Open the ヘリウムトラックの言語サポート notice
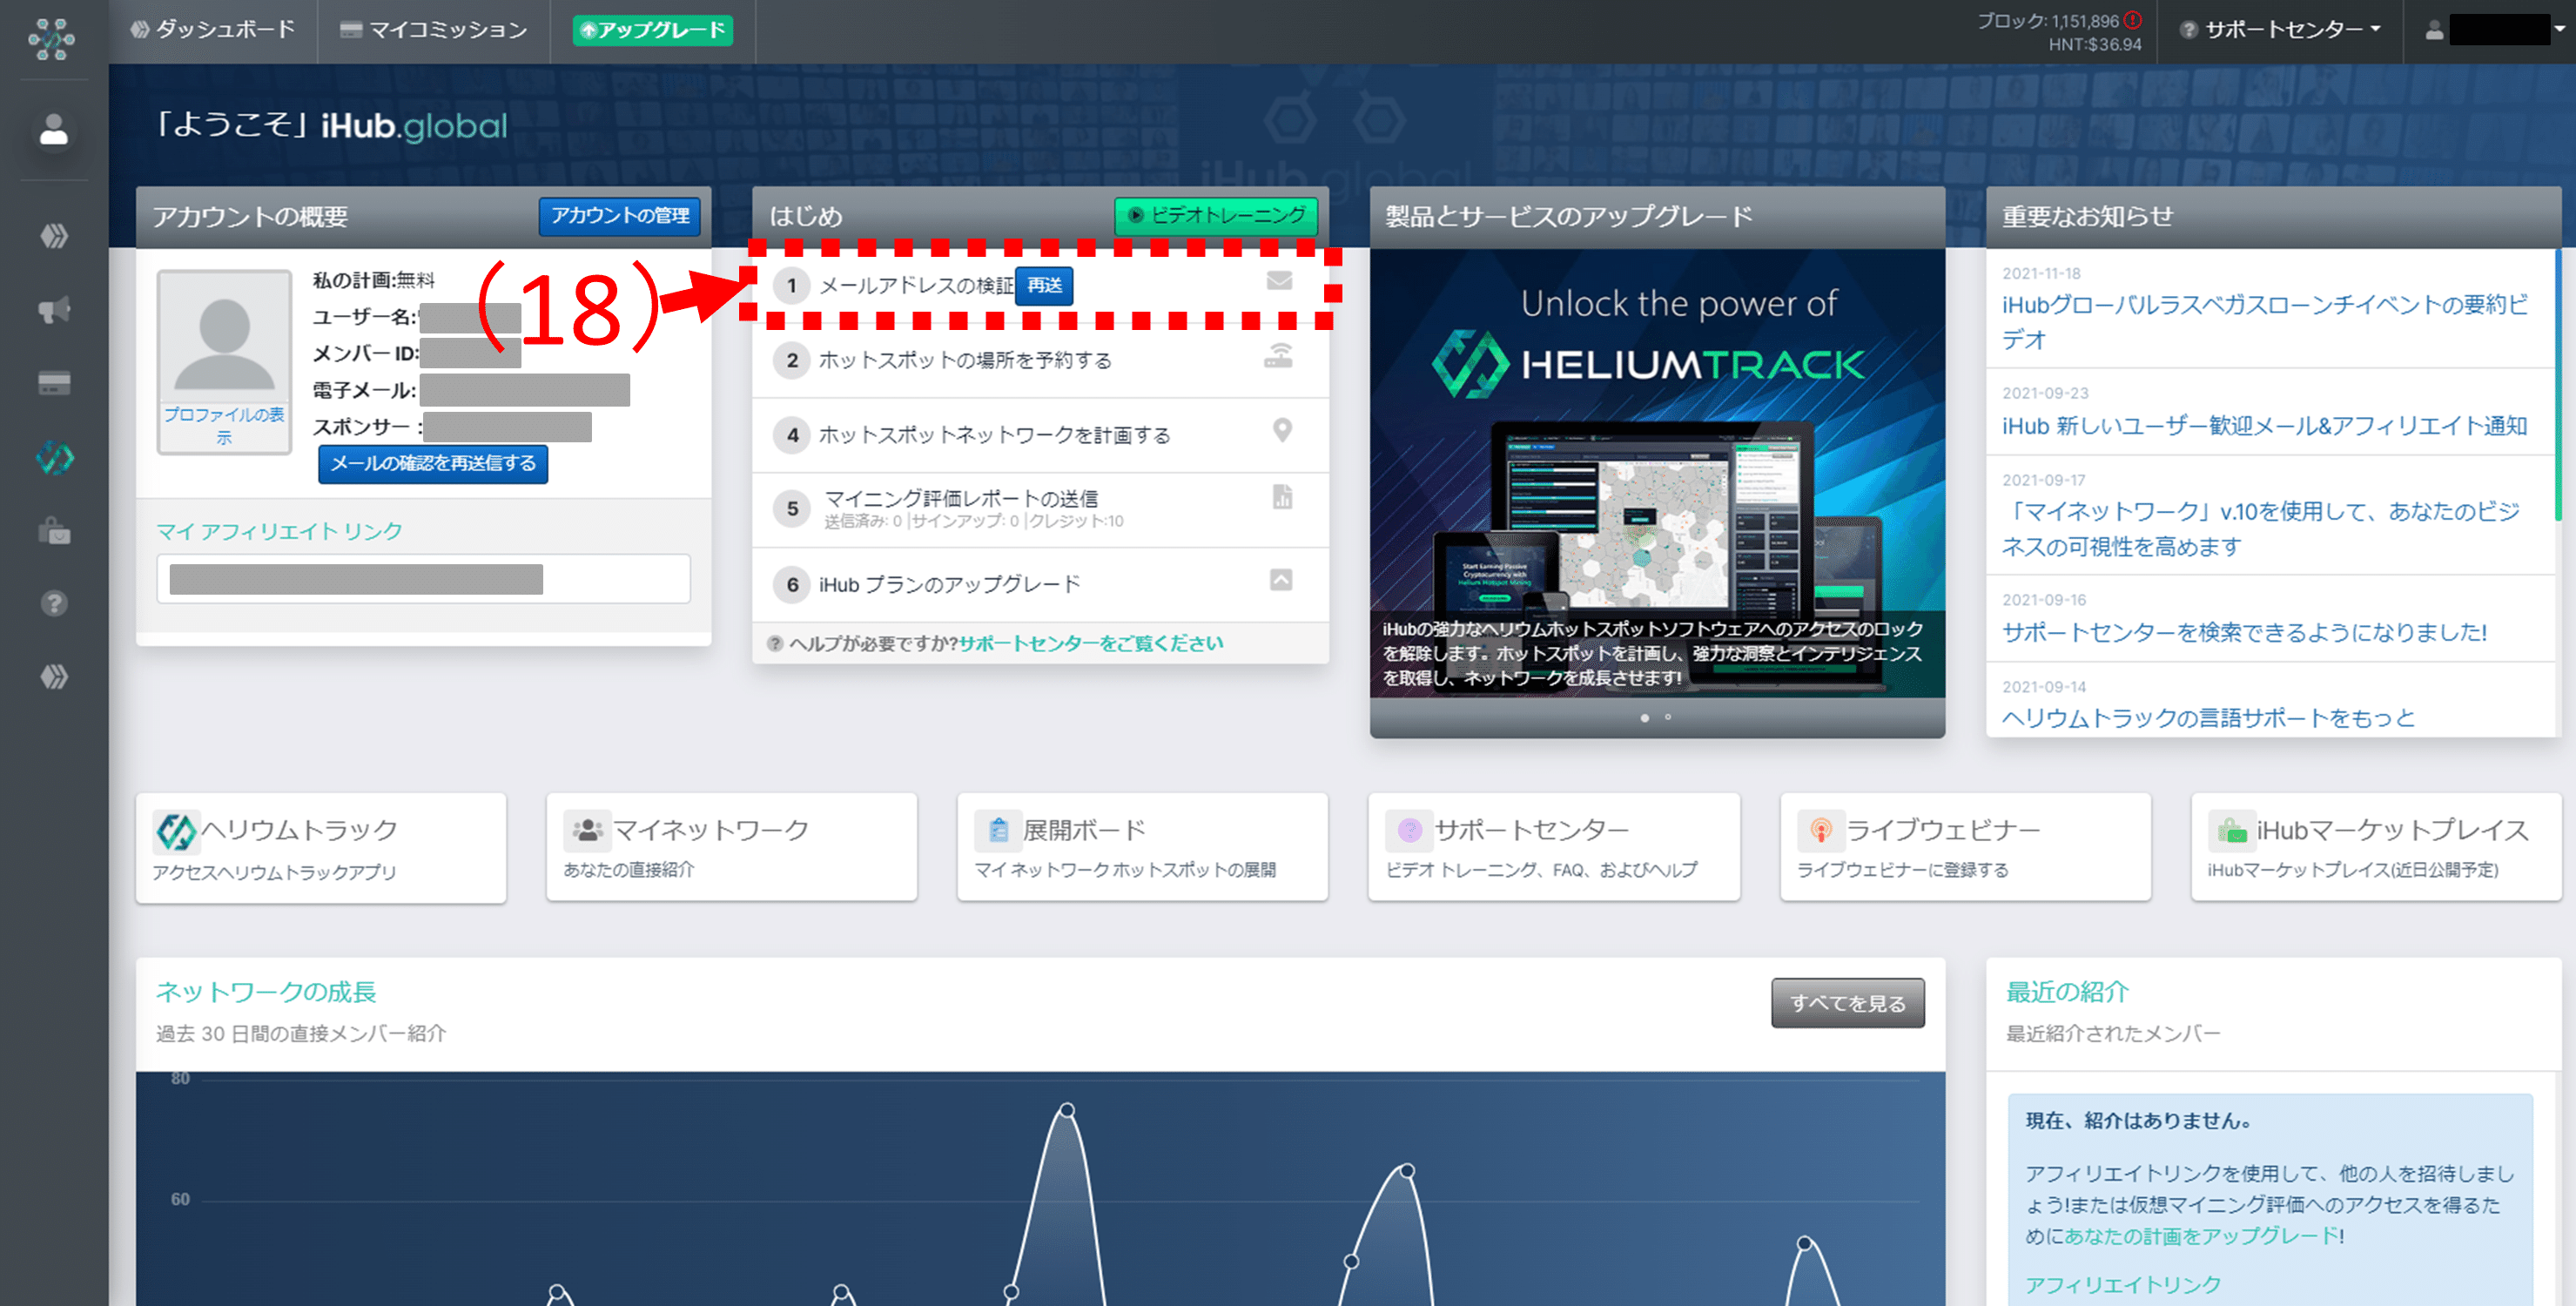This screenshot has width=2576, height=1306. click(2208, 718)
